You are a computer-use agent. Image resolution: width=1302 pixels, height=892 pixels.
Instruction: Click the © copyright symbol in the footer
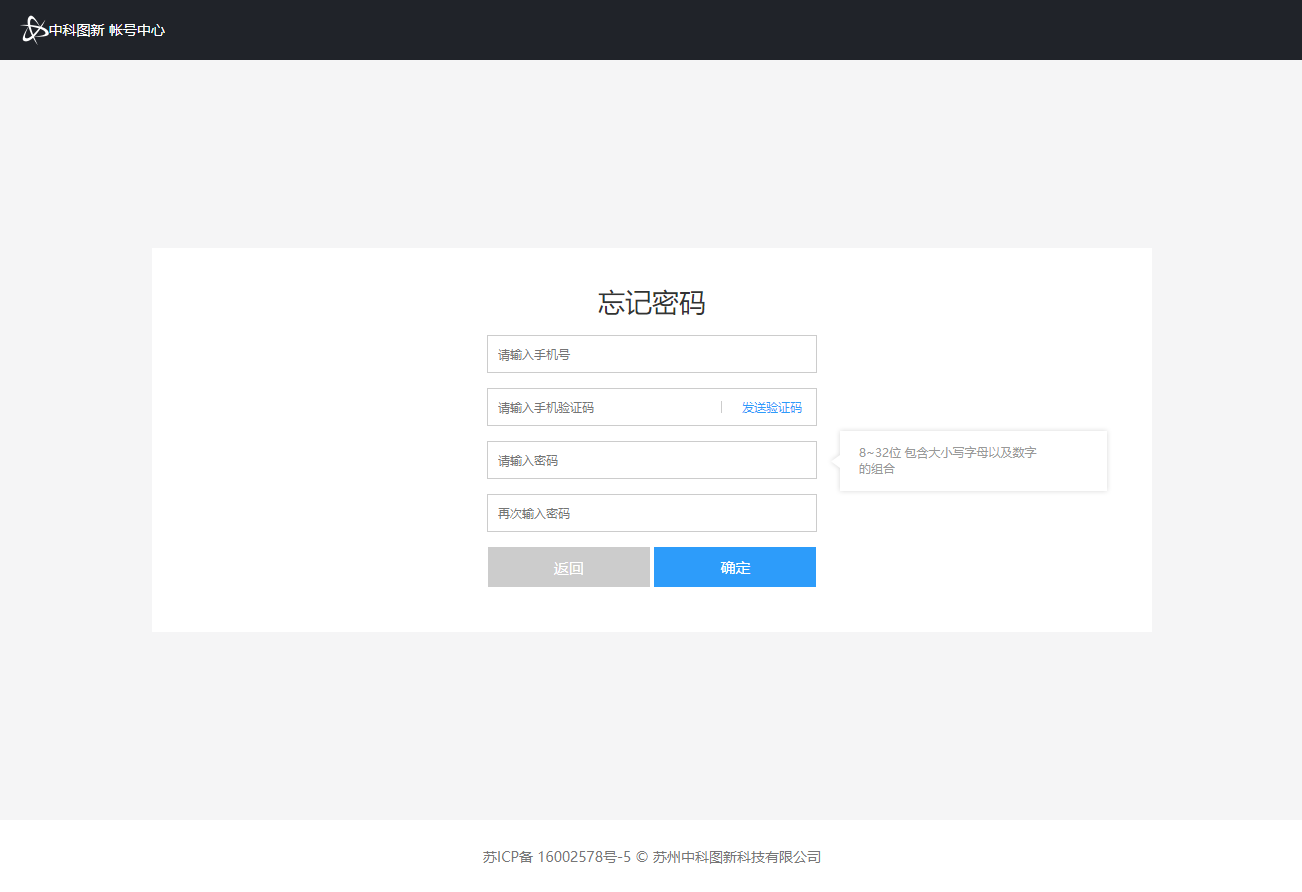tap(642, 857)
